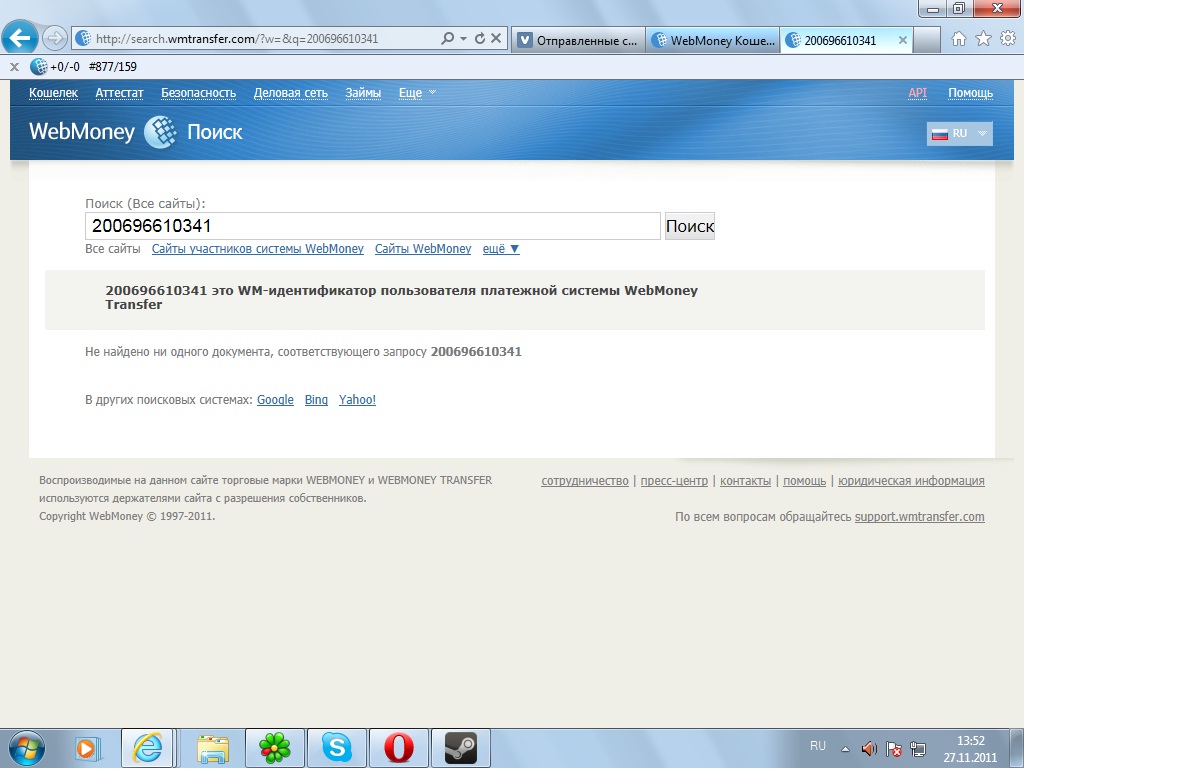Focus the search field with 200696610341

pyautogui.click(x=373, y=226)
